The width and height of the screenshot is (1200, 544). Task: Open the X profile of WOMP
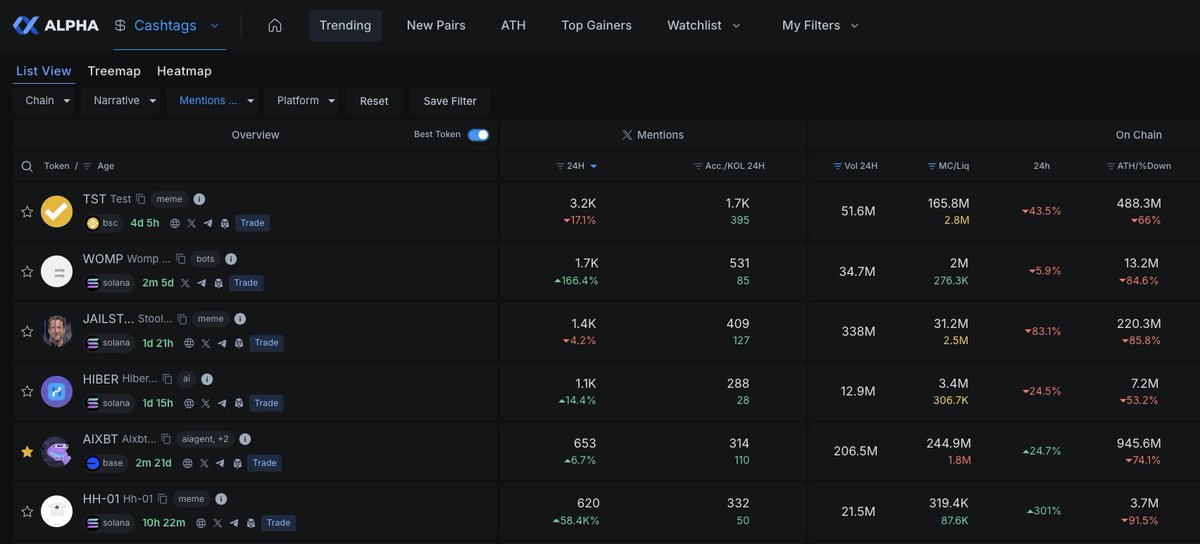185,283
